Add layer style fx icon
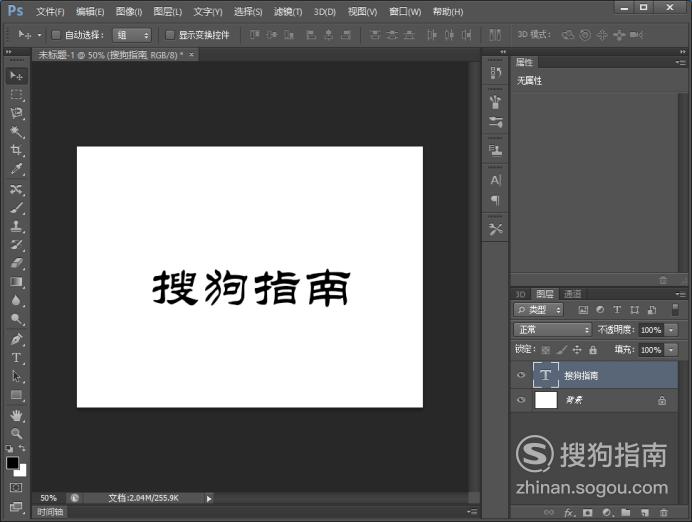This screenshot has width=692, height=522. (x=569, y=512)
